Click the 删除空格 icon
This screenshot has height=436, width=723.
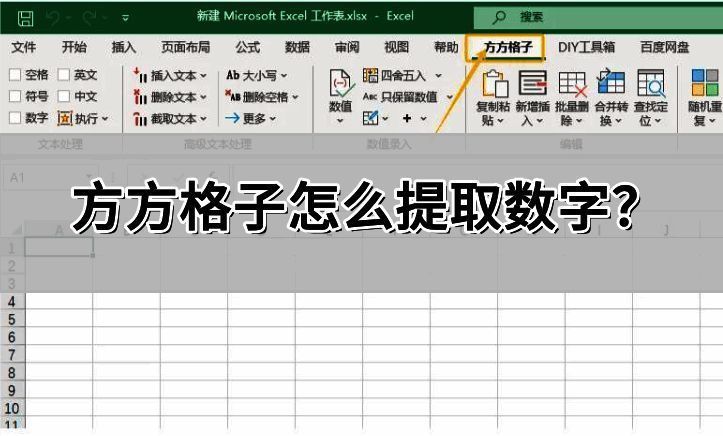point(233,96)
